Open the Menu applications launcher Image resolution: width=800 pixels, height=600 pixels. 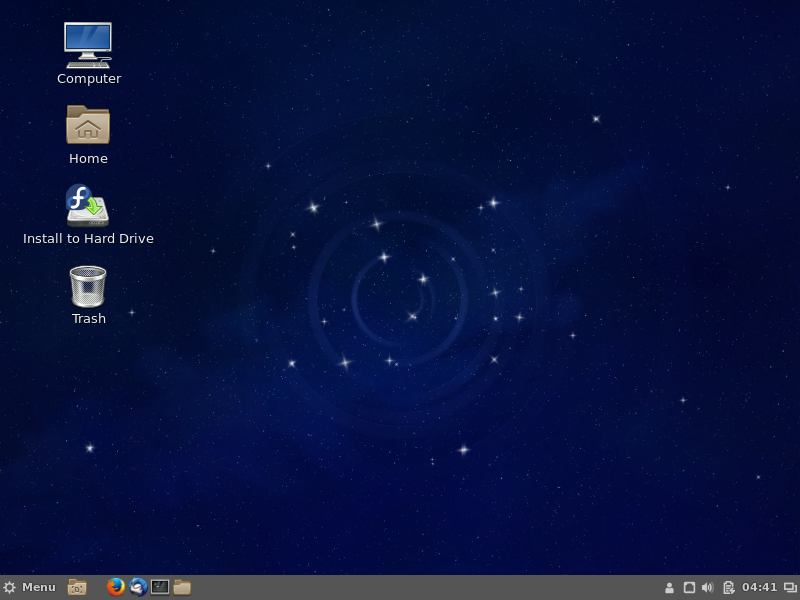[30, 587]
